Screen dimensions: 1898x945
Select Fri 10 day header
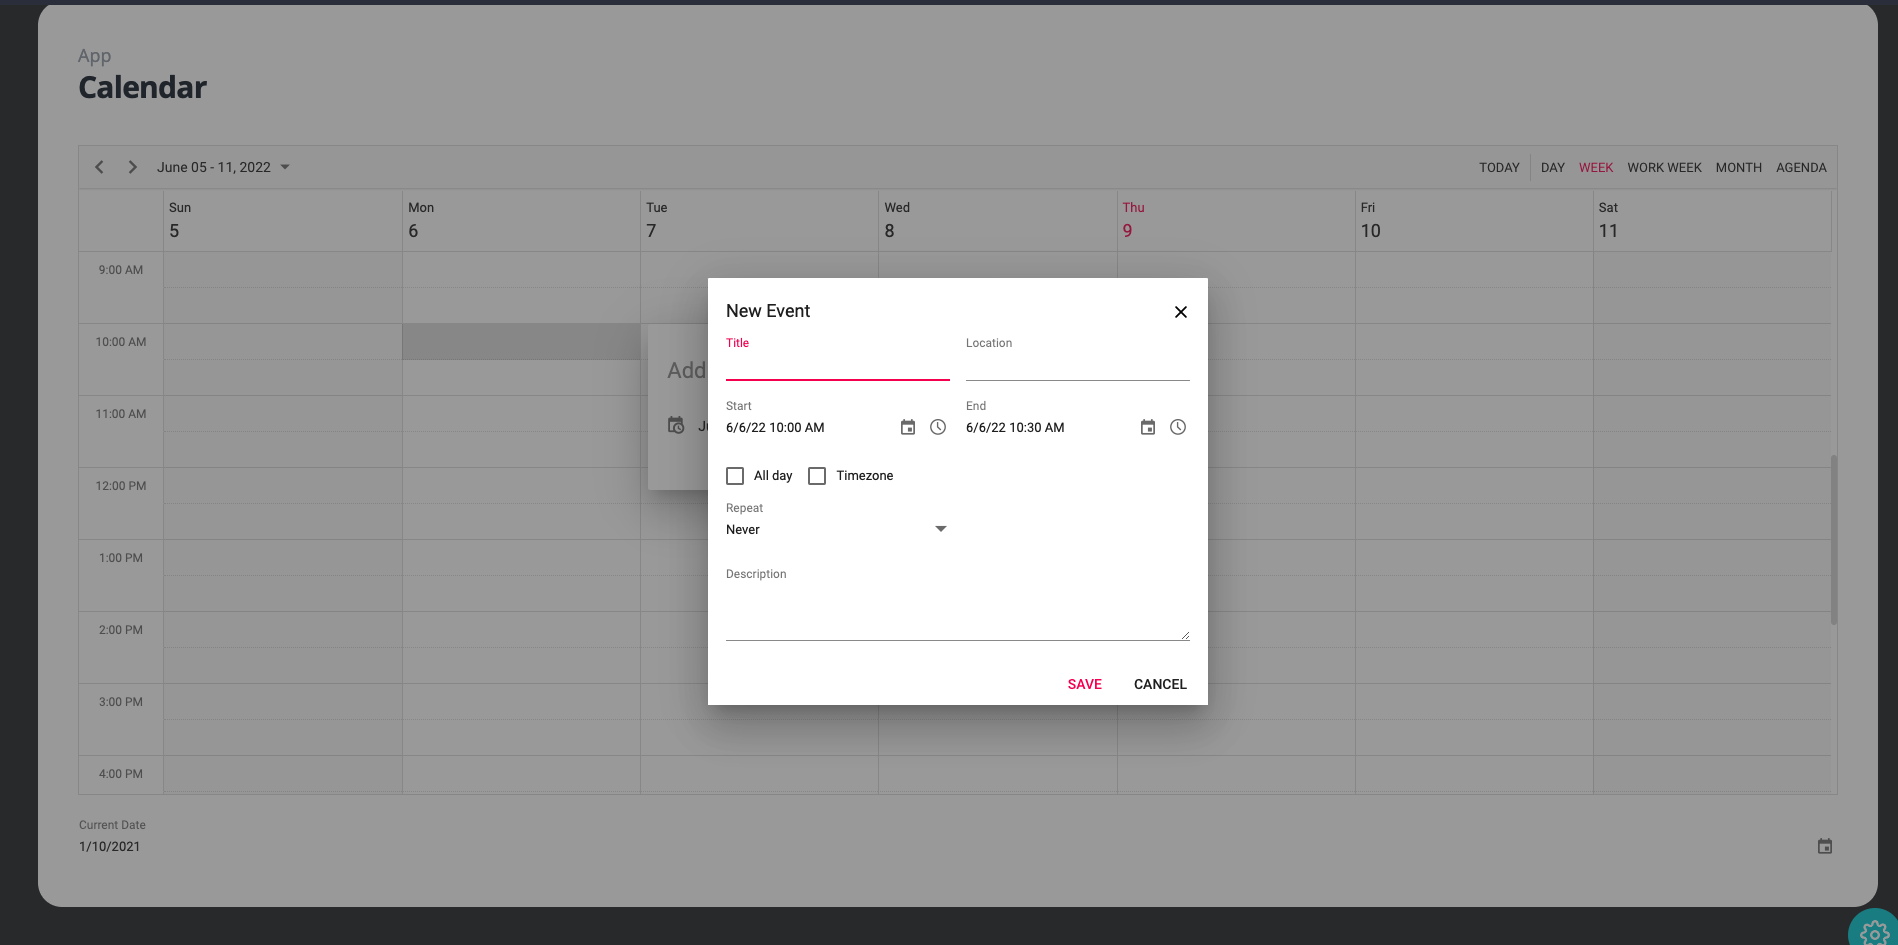1473,220
